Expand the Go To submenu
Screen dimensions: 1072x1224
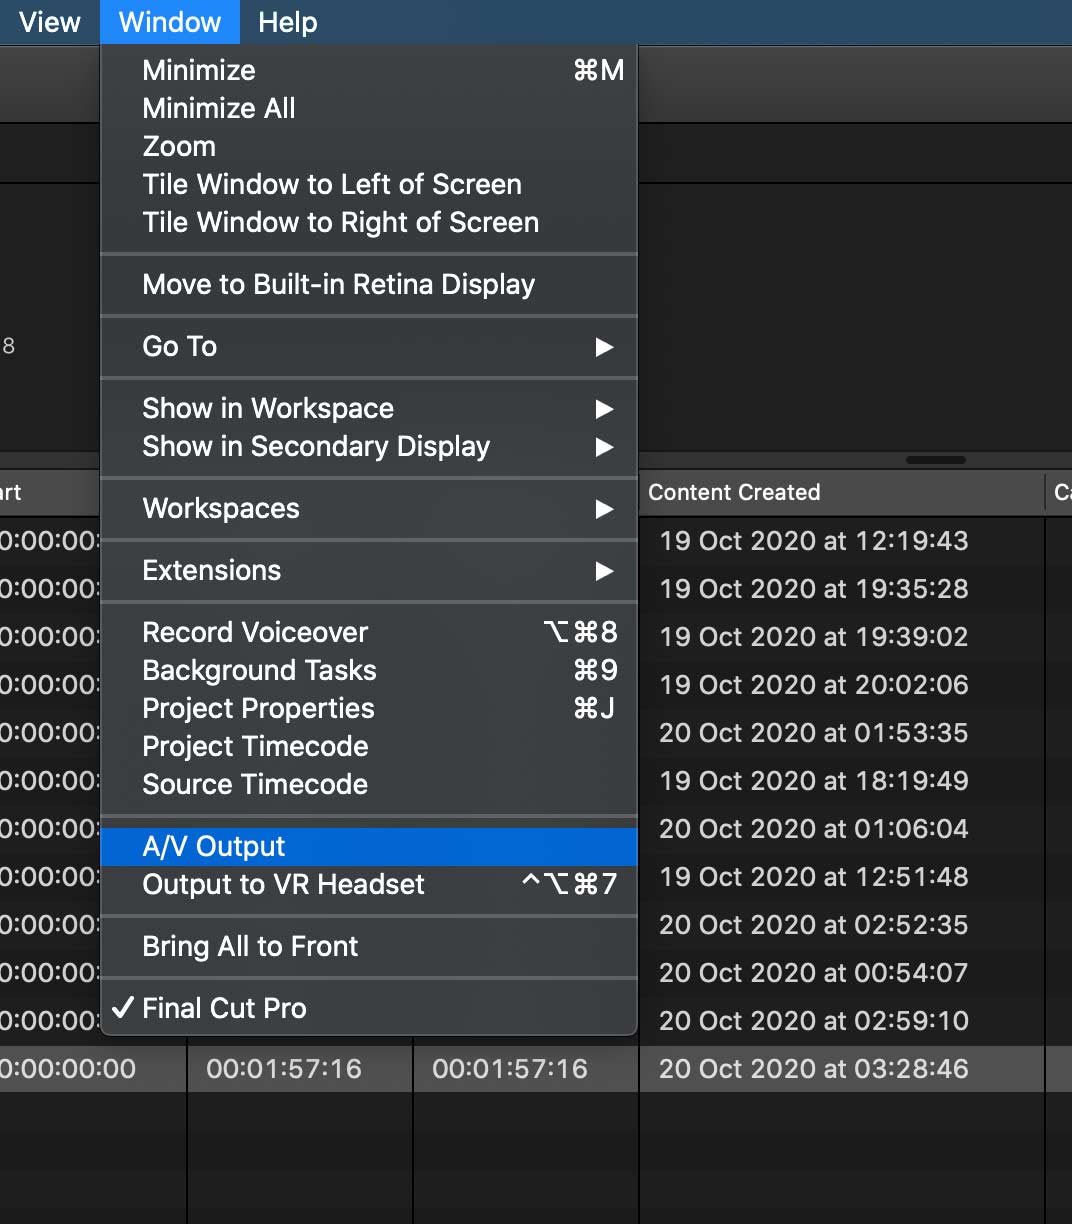(369, 346)
